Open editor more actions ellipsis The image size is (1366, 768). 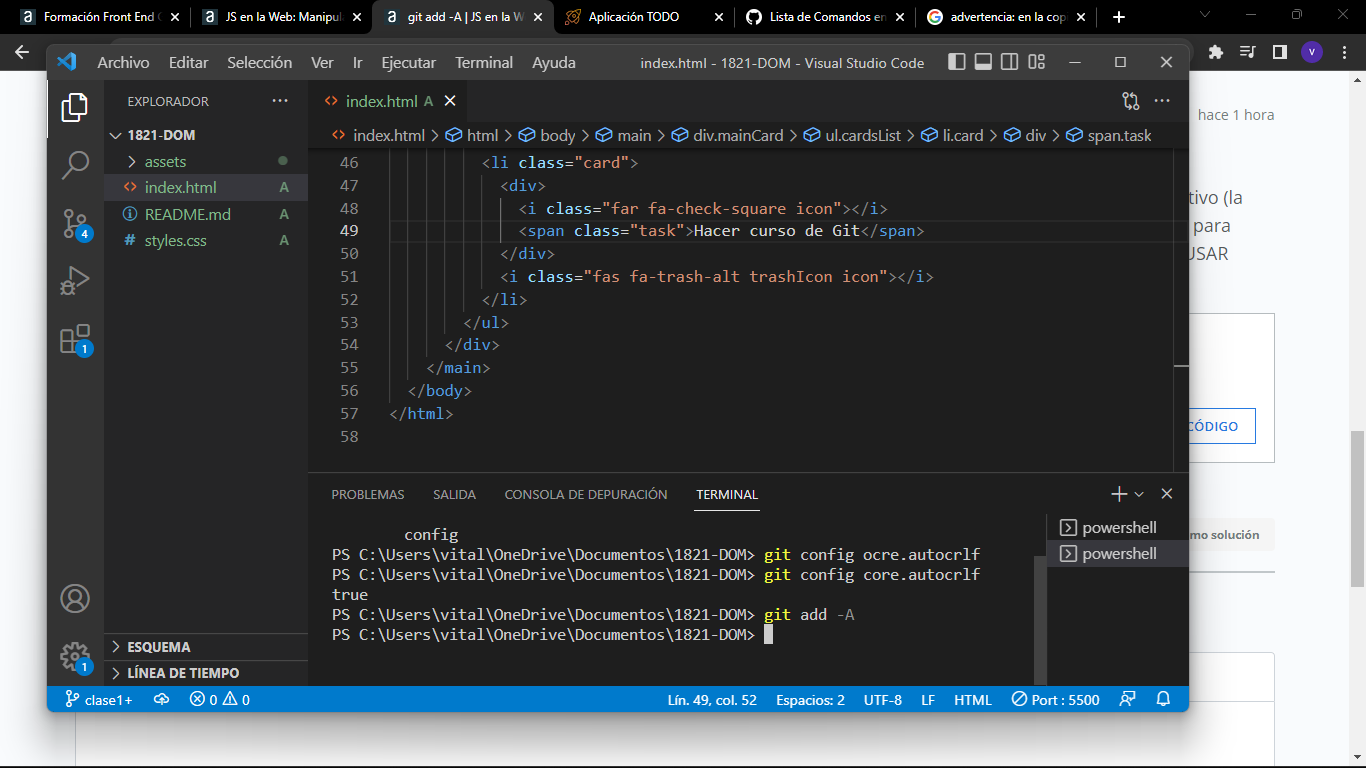point(1162,101)
